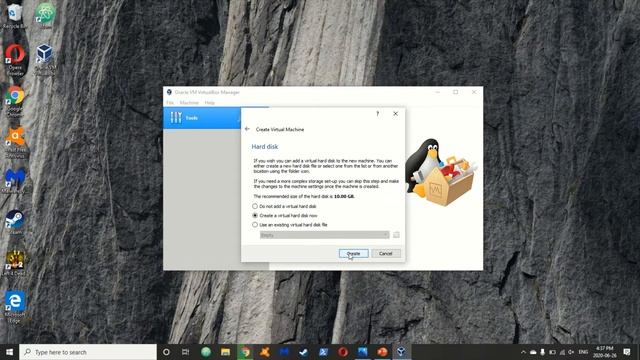Viewport: 640px width, 360px height.
Task: Open Steam from the taskbar
Action: 304,352
